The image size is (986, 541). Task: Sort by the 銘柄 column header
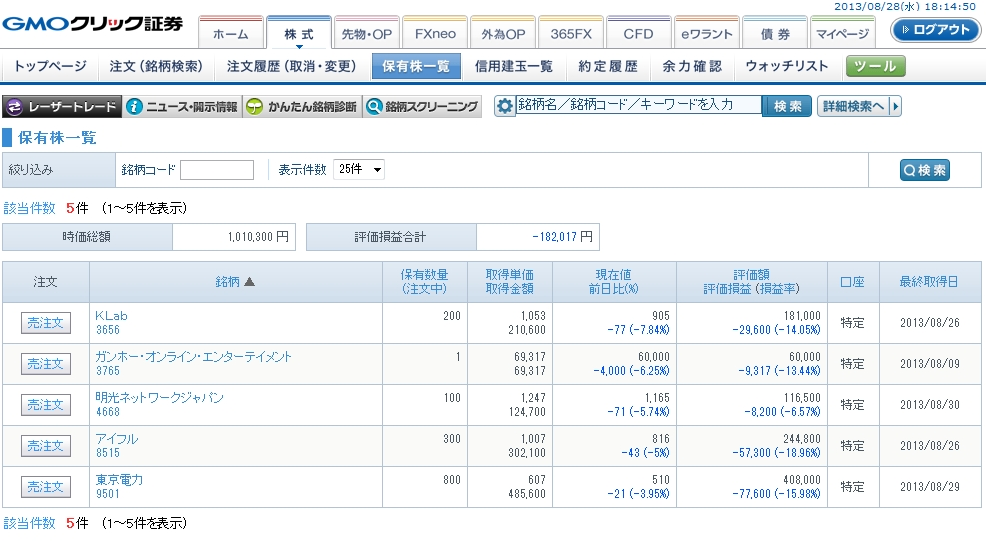[x=236, y=282]
